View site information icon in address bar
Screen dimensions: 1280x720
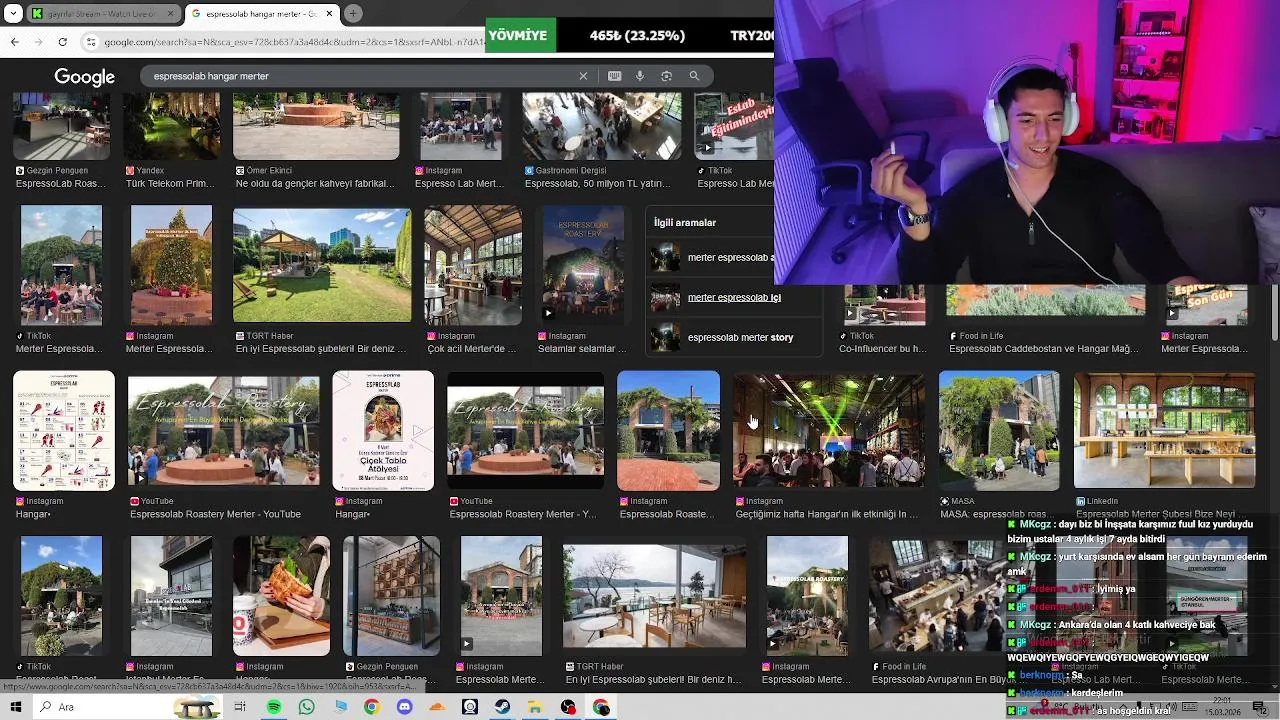click(x=91, y=42)
